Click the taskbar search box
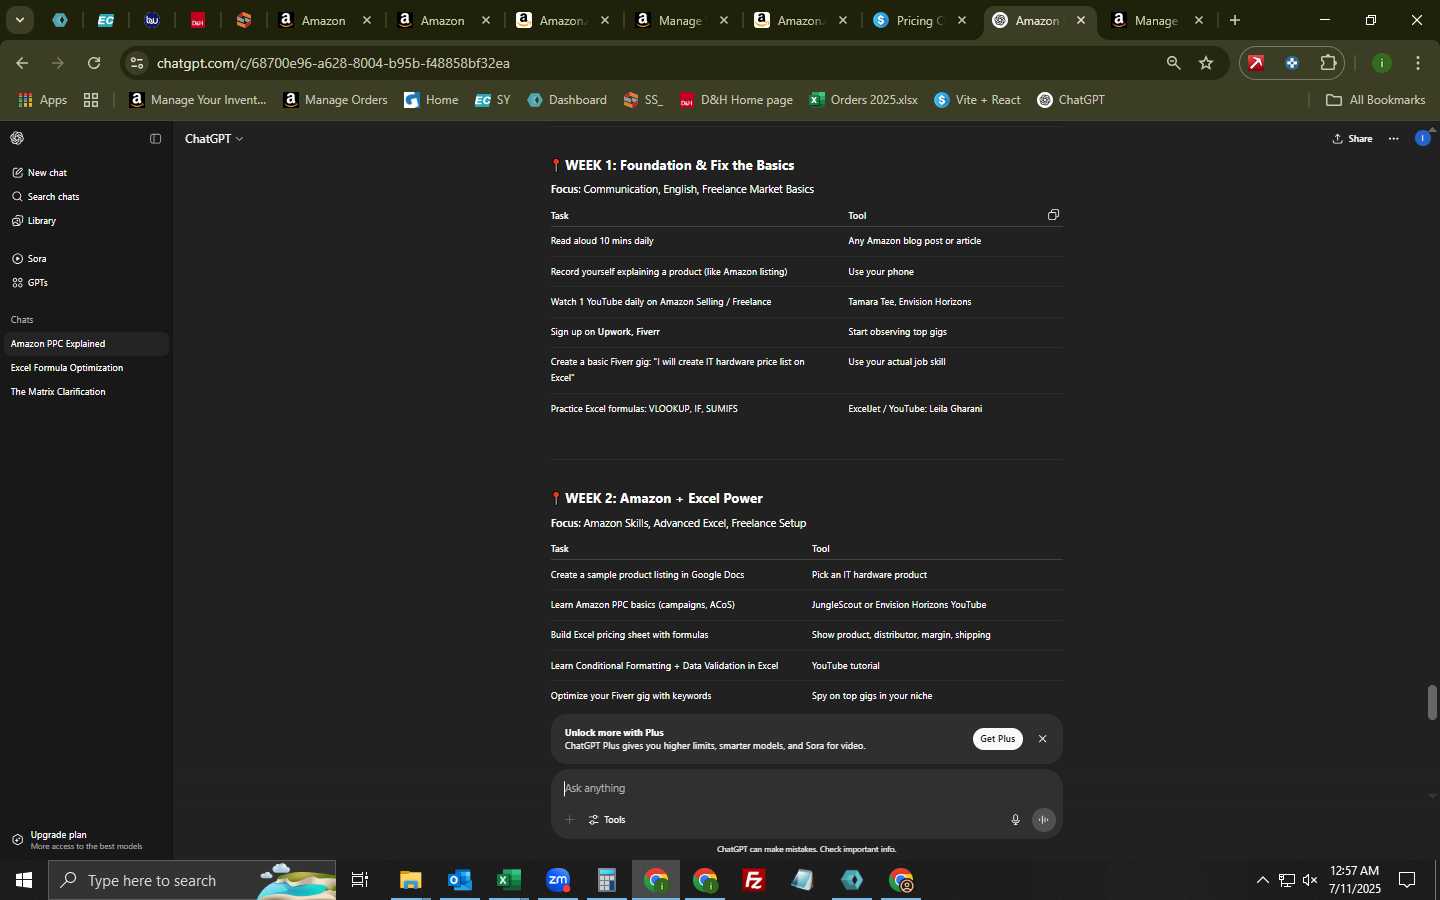 point(192,880)
